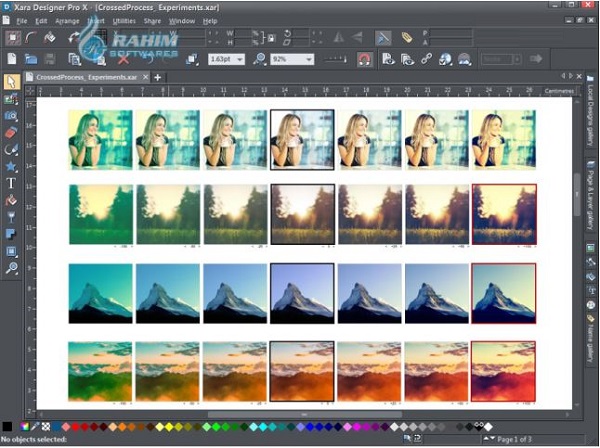
Task: Open the Help menu
Action: [210, 21]
